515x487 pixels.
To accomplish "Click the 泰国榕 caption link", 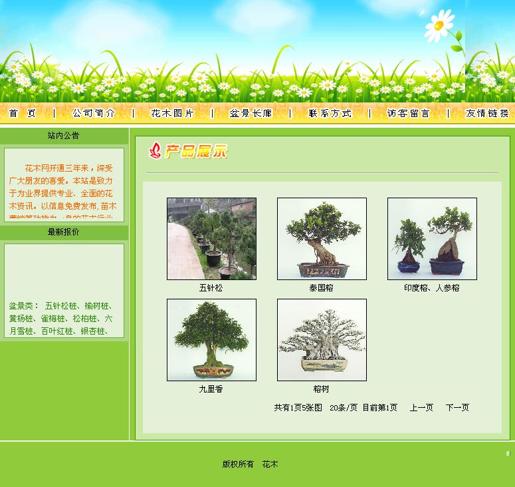I will tap(321, 288).
